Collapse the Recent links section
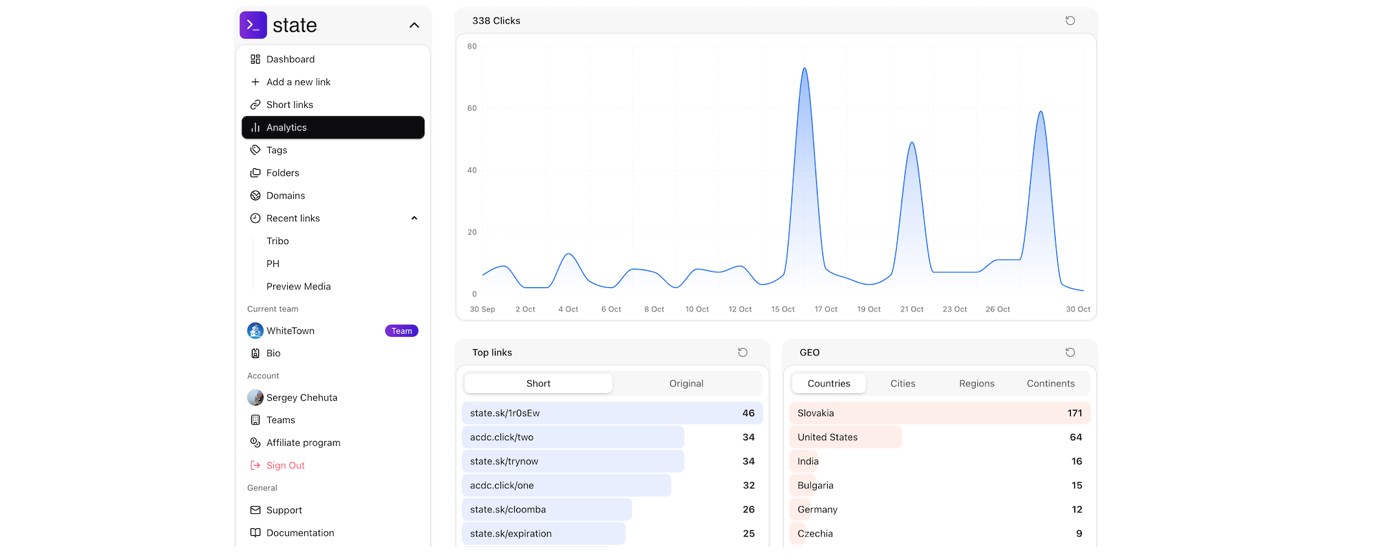The image size is (1400, 560). coord(414,218)
